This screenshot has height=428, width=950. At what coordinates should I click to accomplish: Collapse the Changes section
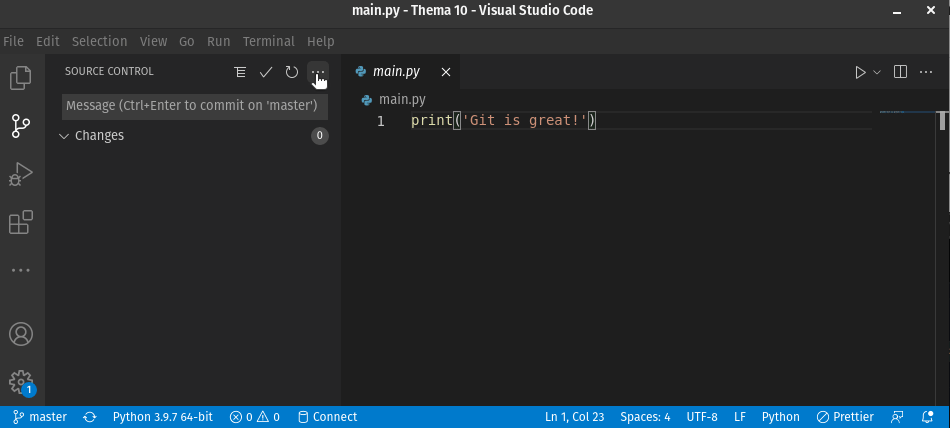click(x=65, y=136)
